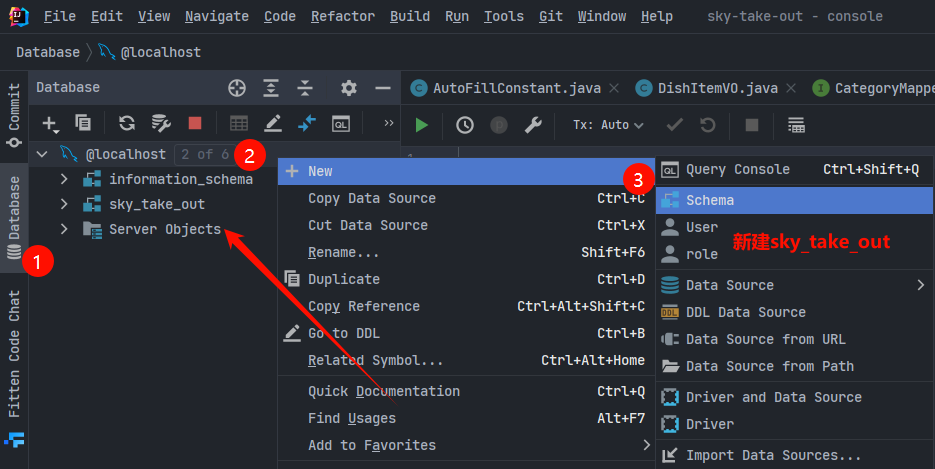Toggle the in-editor results view icon
The width and height of the screenshot is (935, 469).
point(796,125)
